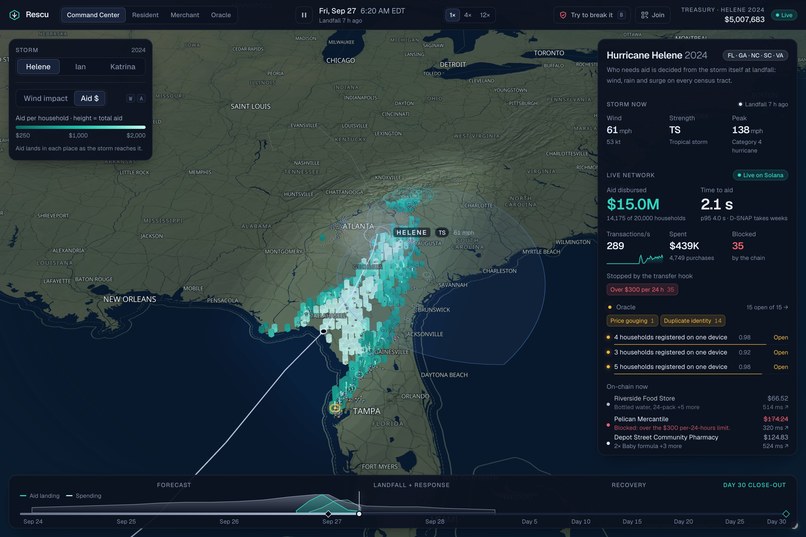Set playback speed to 4×
Screen dimensions: 806x537
point(467,15)
